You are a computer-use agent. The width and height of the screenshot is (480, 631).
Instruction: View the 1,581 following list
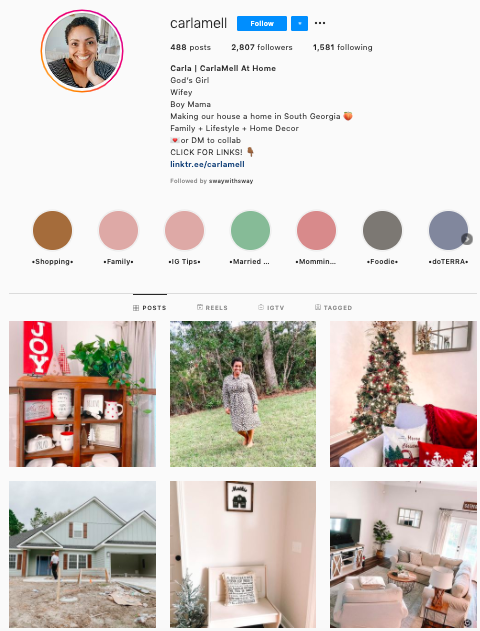[343, 47]
